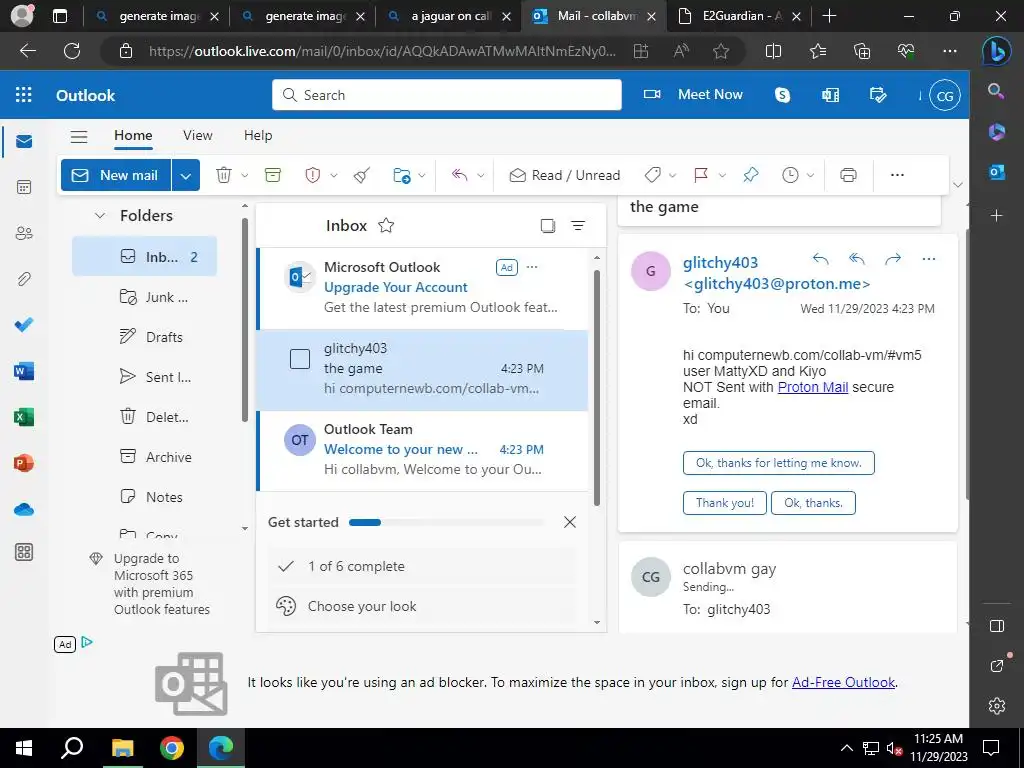Image resolution: width=1024 pixels, height=768 pixels.
Task: Open Chrome from the Windows taskbar
Action: click(x=172, y=748)
